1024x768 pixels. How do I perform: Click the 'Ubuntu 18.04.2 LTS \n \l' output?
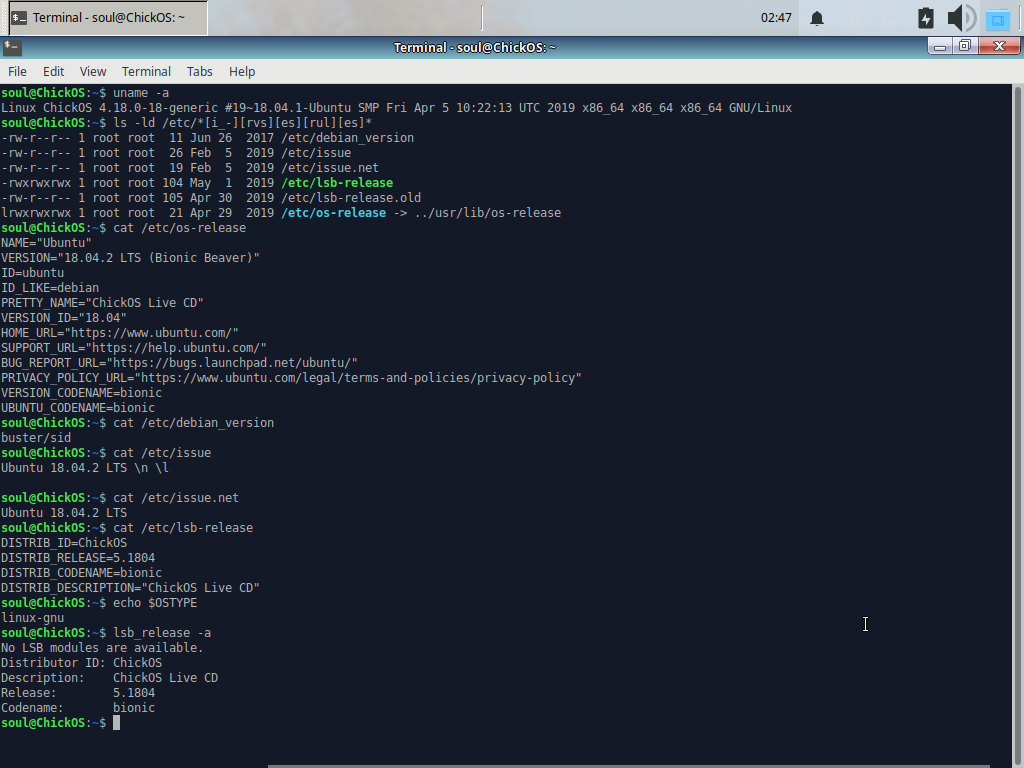(x=85, y=468)
